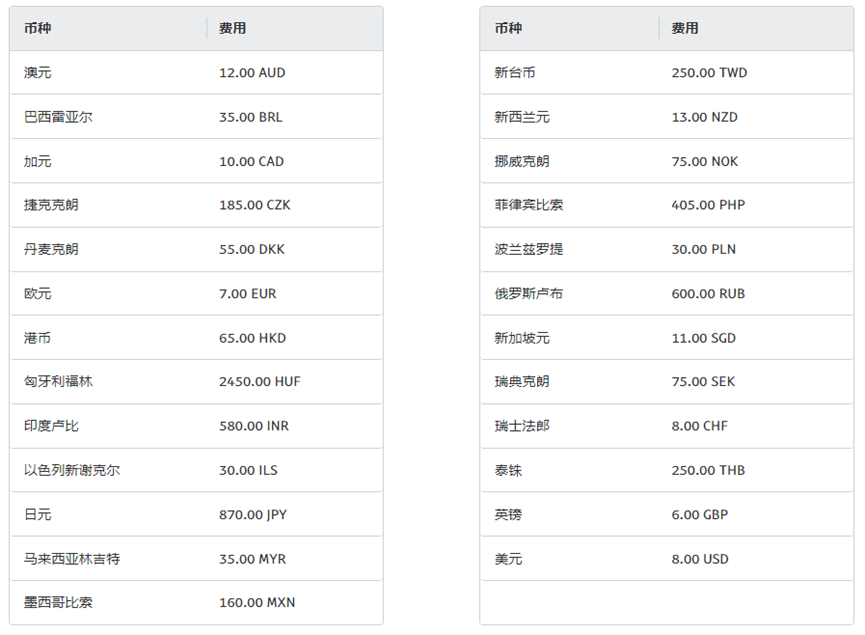The width and height of the screenshot is (865, 635).
Task: Click the 35.00 BRL fee value
Action: click(x=250, y=117)
